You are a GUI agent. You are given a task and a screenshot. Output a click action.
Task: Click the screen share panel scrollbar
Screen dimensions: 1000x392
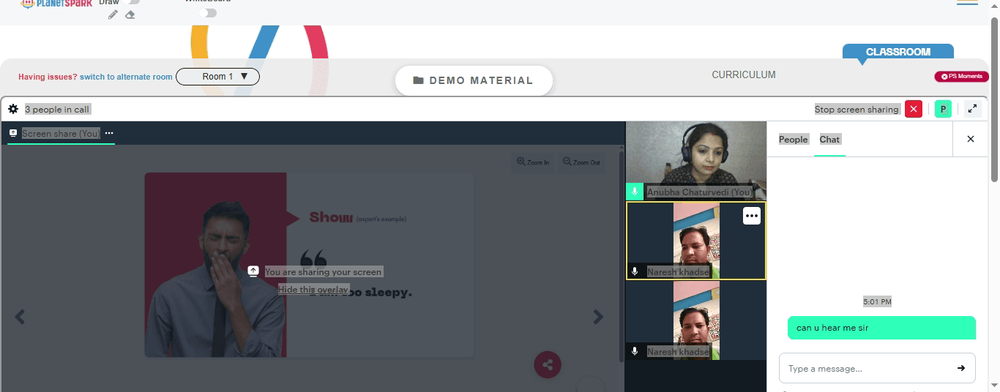pyautogui.click(x=622, y=255)
